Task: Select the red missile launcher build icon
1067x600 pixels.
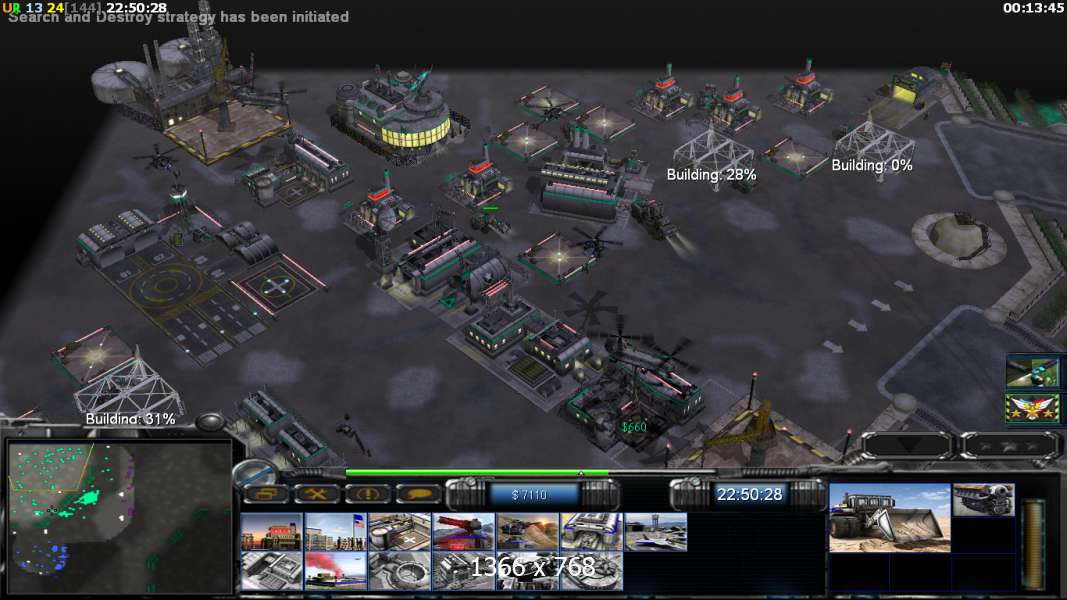Action: 463,532
